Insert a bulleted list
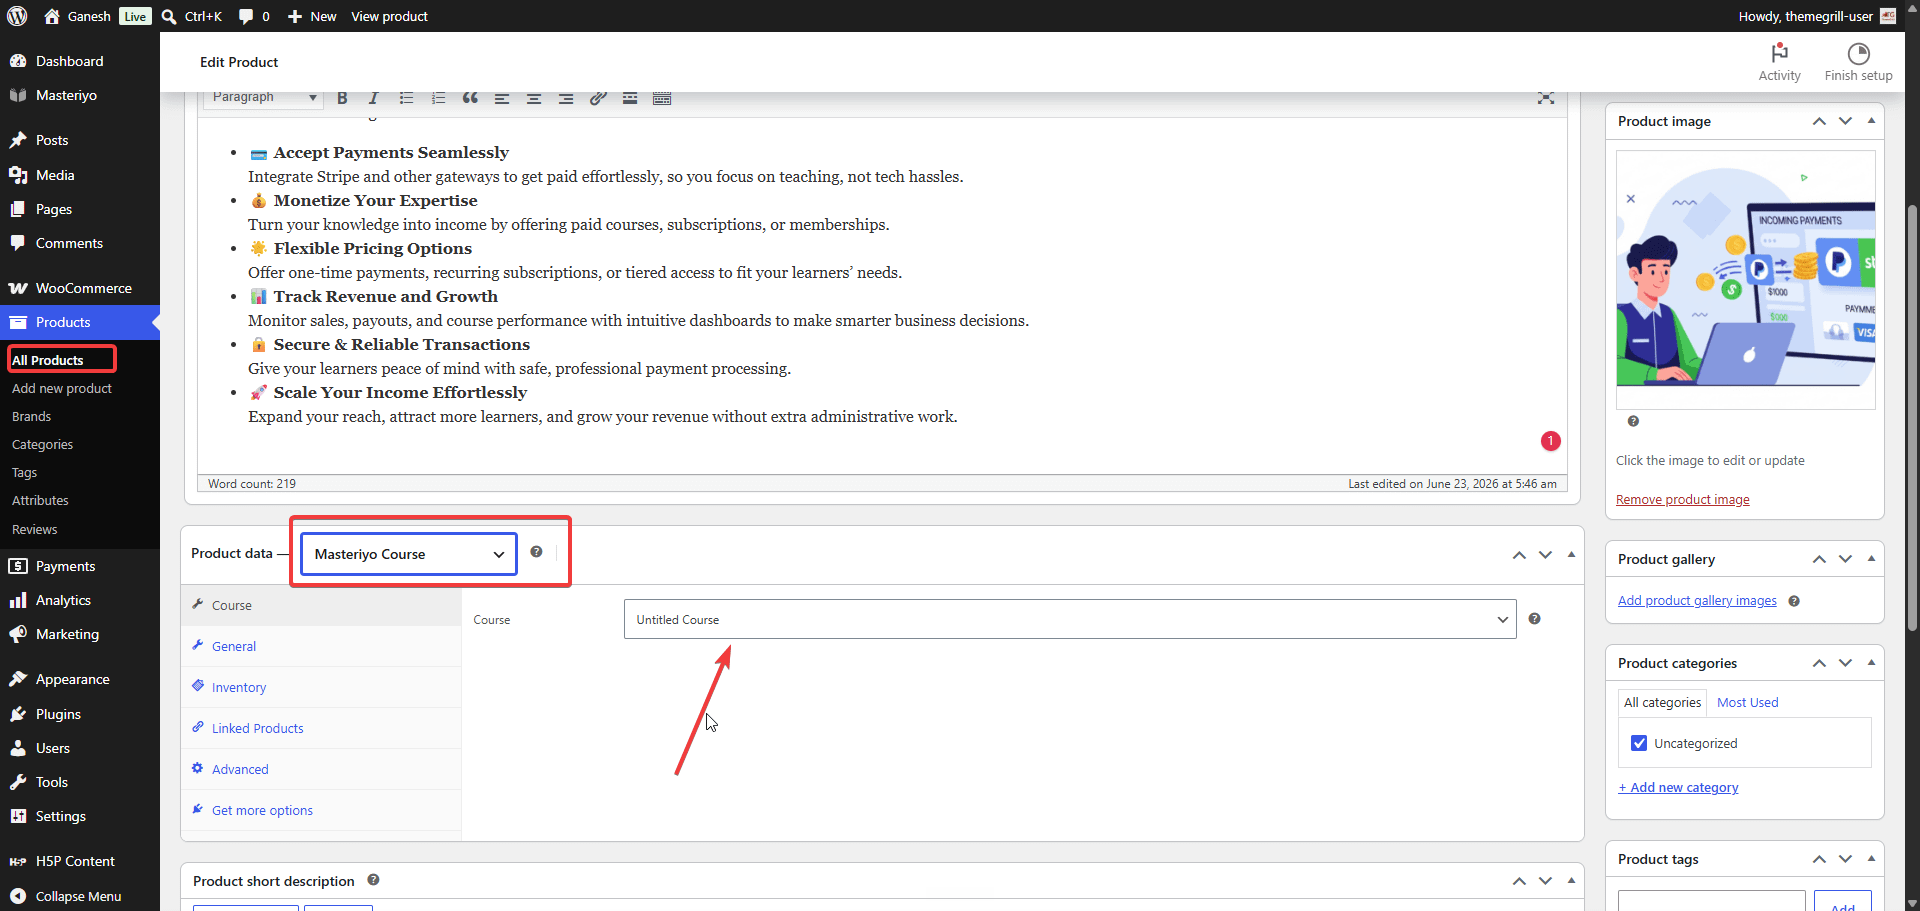This screenshot has height=911, width=1920. pyautogui.click(x=406, y=98)
